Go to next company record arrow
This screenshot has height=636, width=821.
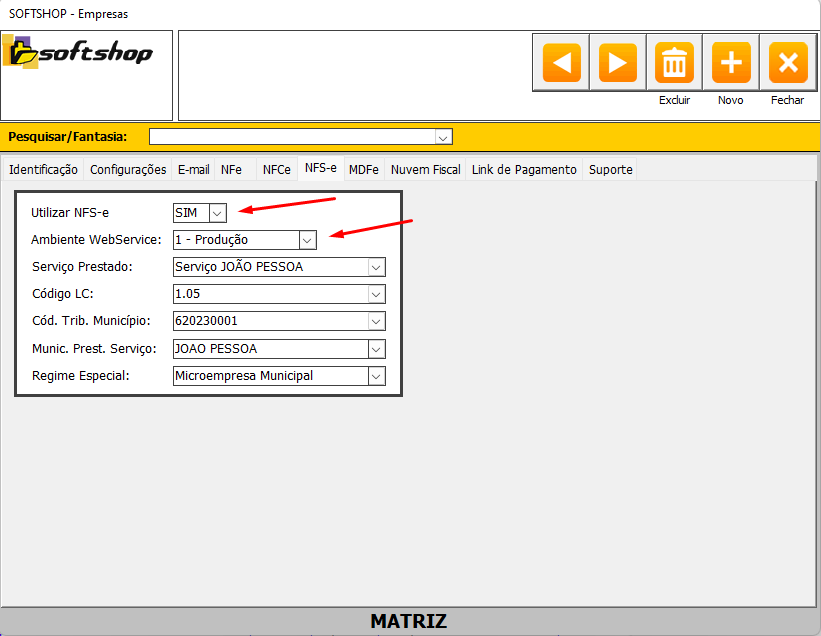coord(617,63)
